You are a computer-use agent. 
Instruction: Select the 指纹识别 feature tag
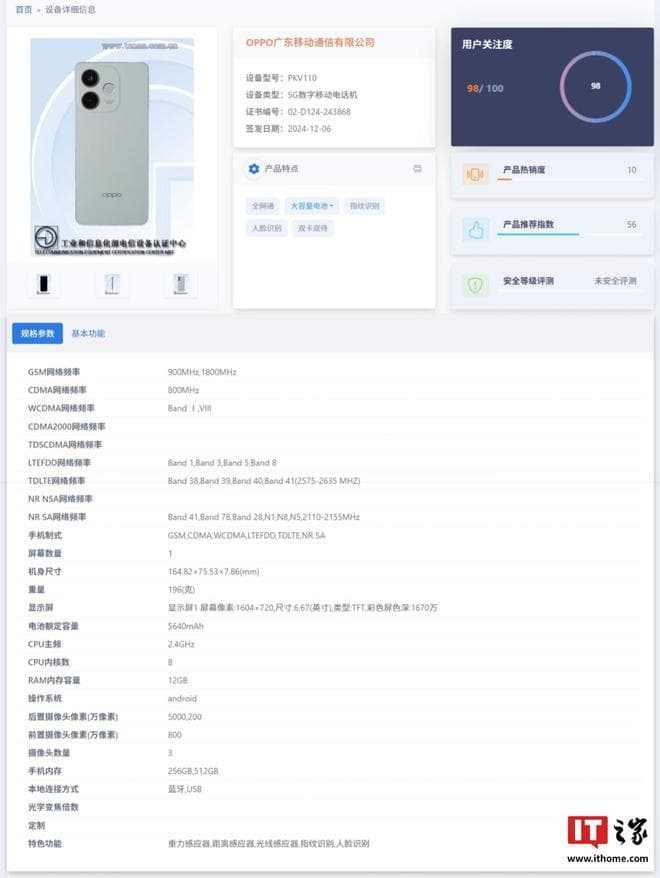(364, 206)
